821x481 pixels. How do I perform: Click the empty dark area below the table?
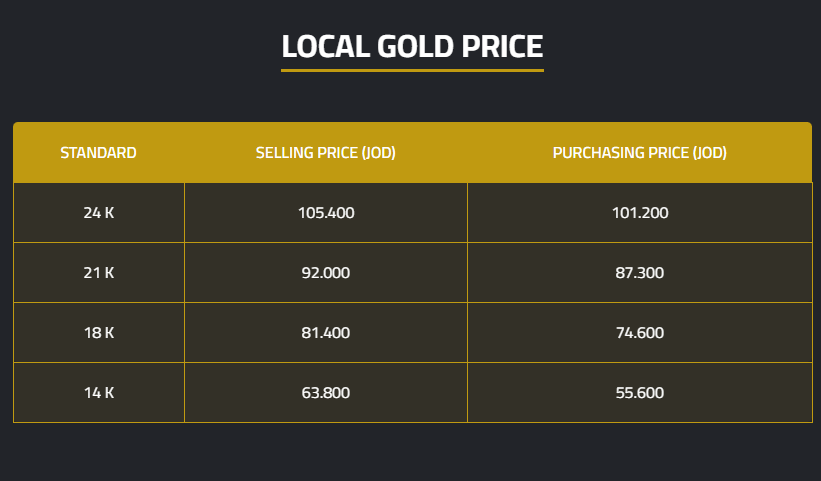point(410,452)
